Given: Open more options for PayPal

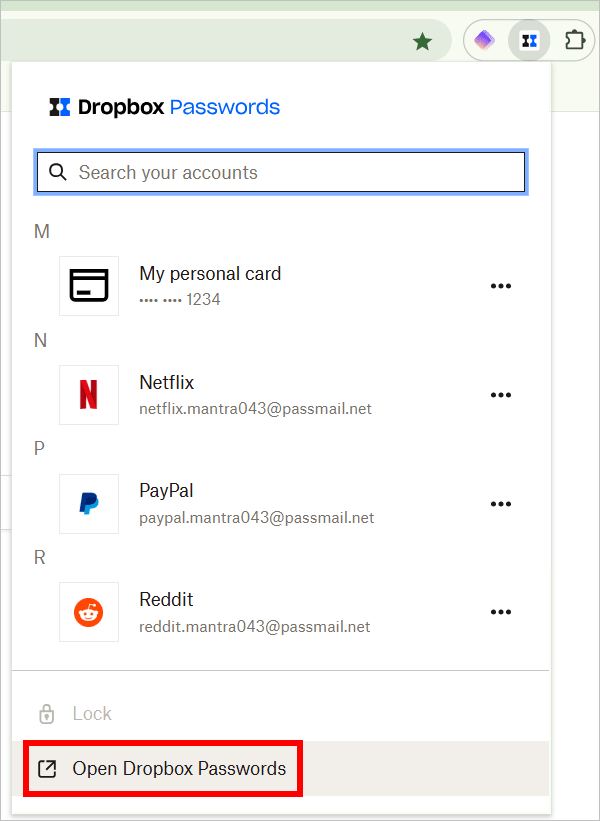Looking at the screenshot, I should click(x=501, y=504).
